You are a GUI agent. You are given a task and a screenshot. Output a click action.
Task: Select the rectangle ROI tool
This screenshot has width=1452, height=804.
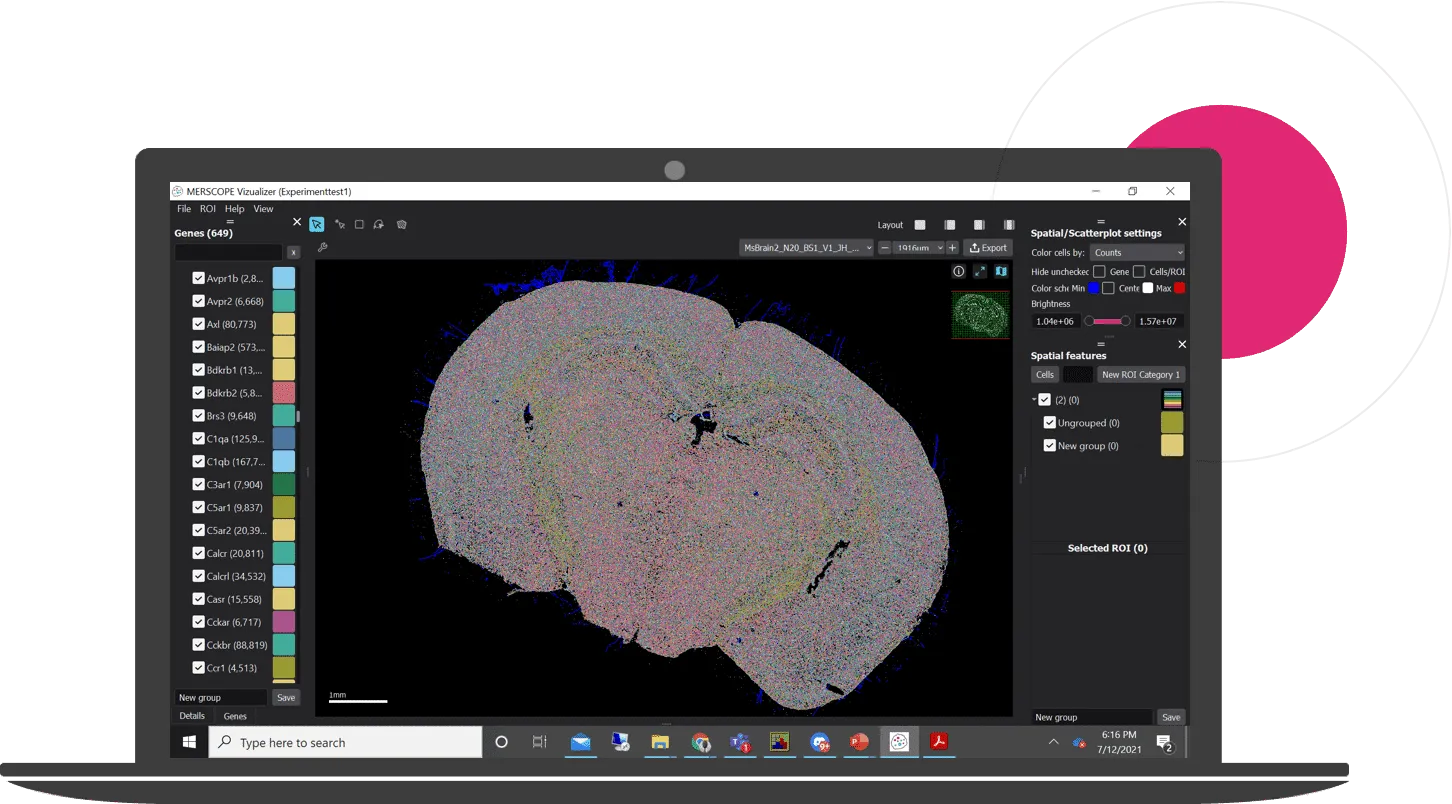tap(359, 225)
